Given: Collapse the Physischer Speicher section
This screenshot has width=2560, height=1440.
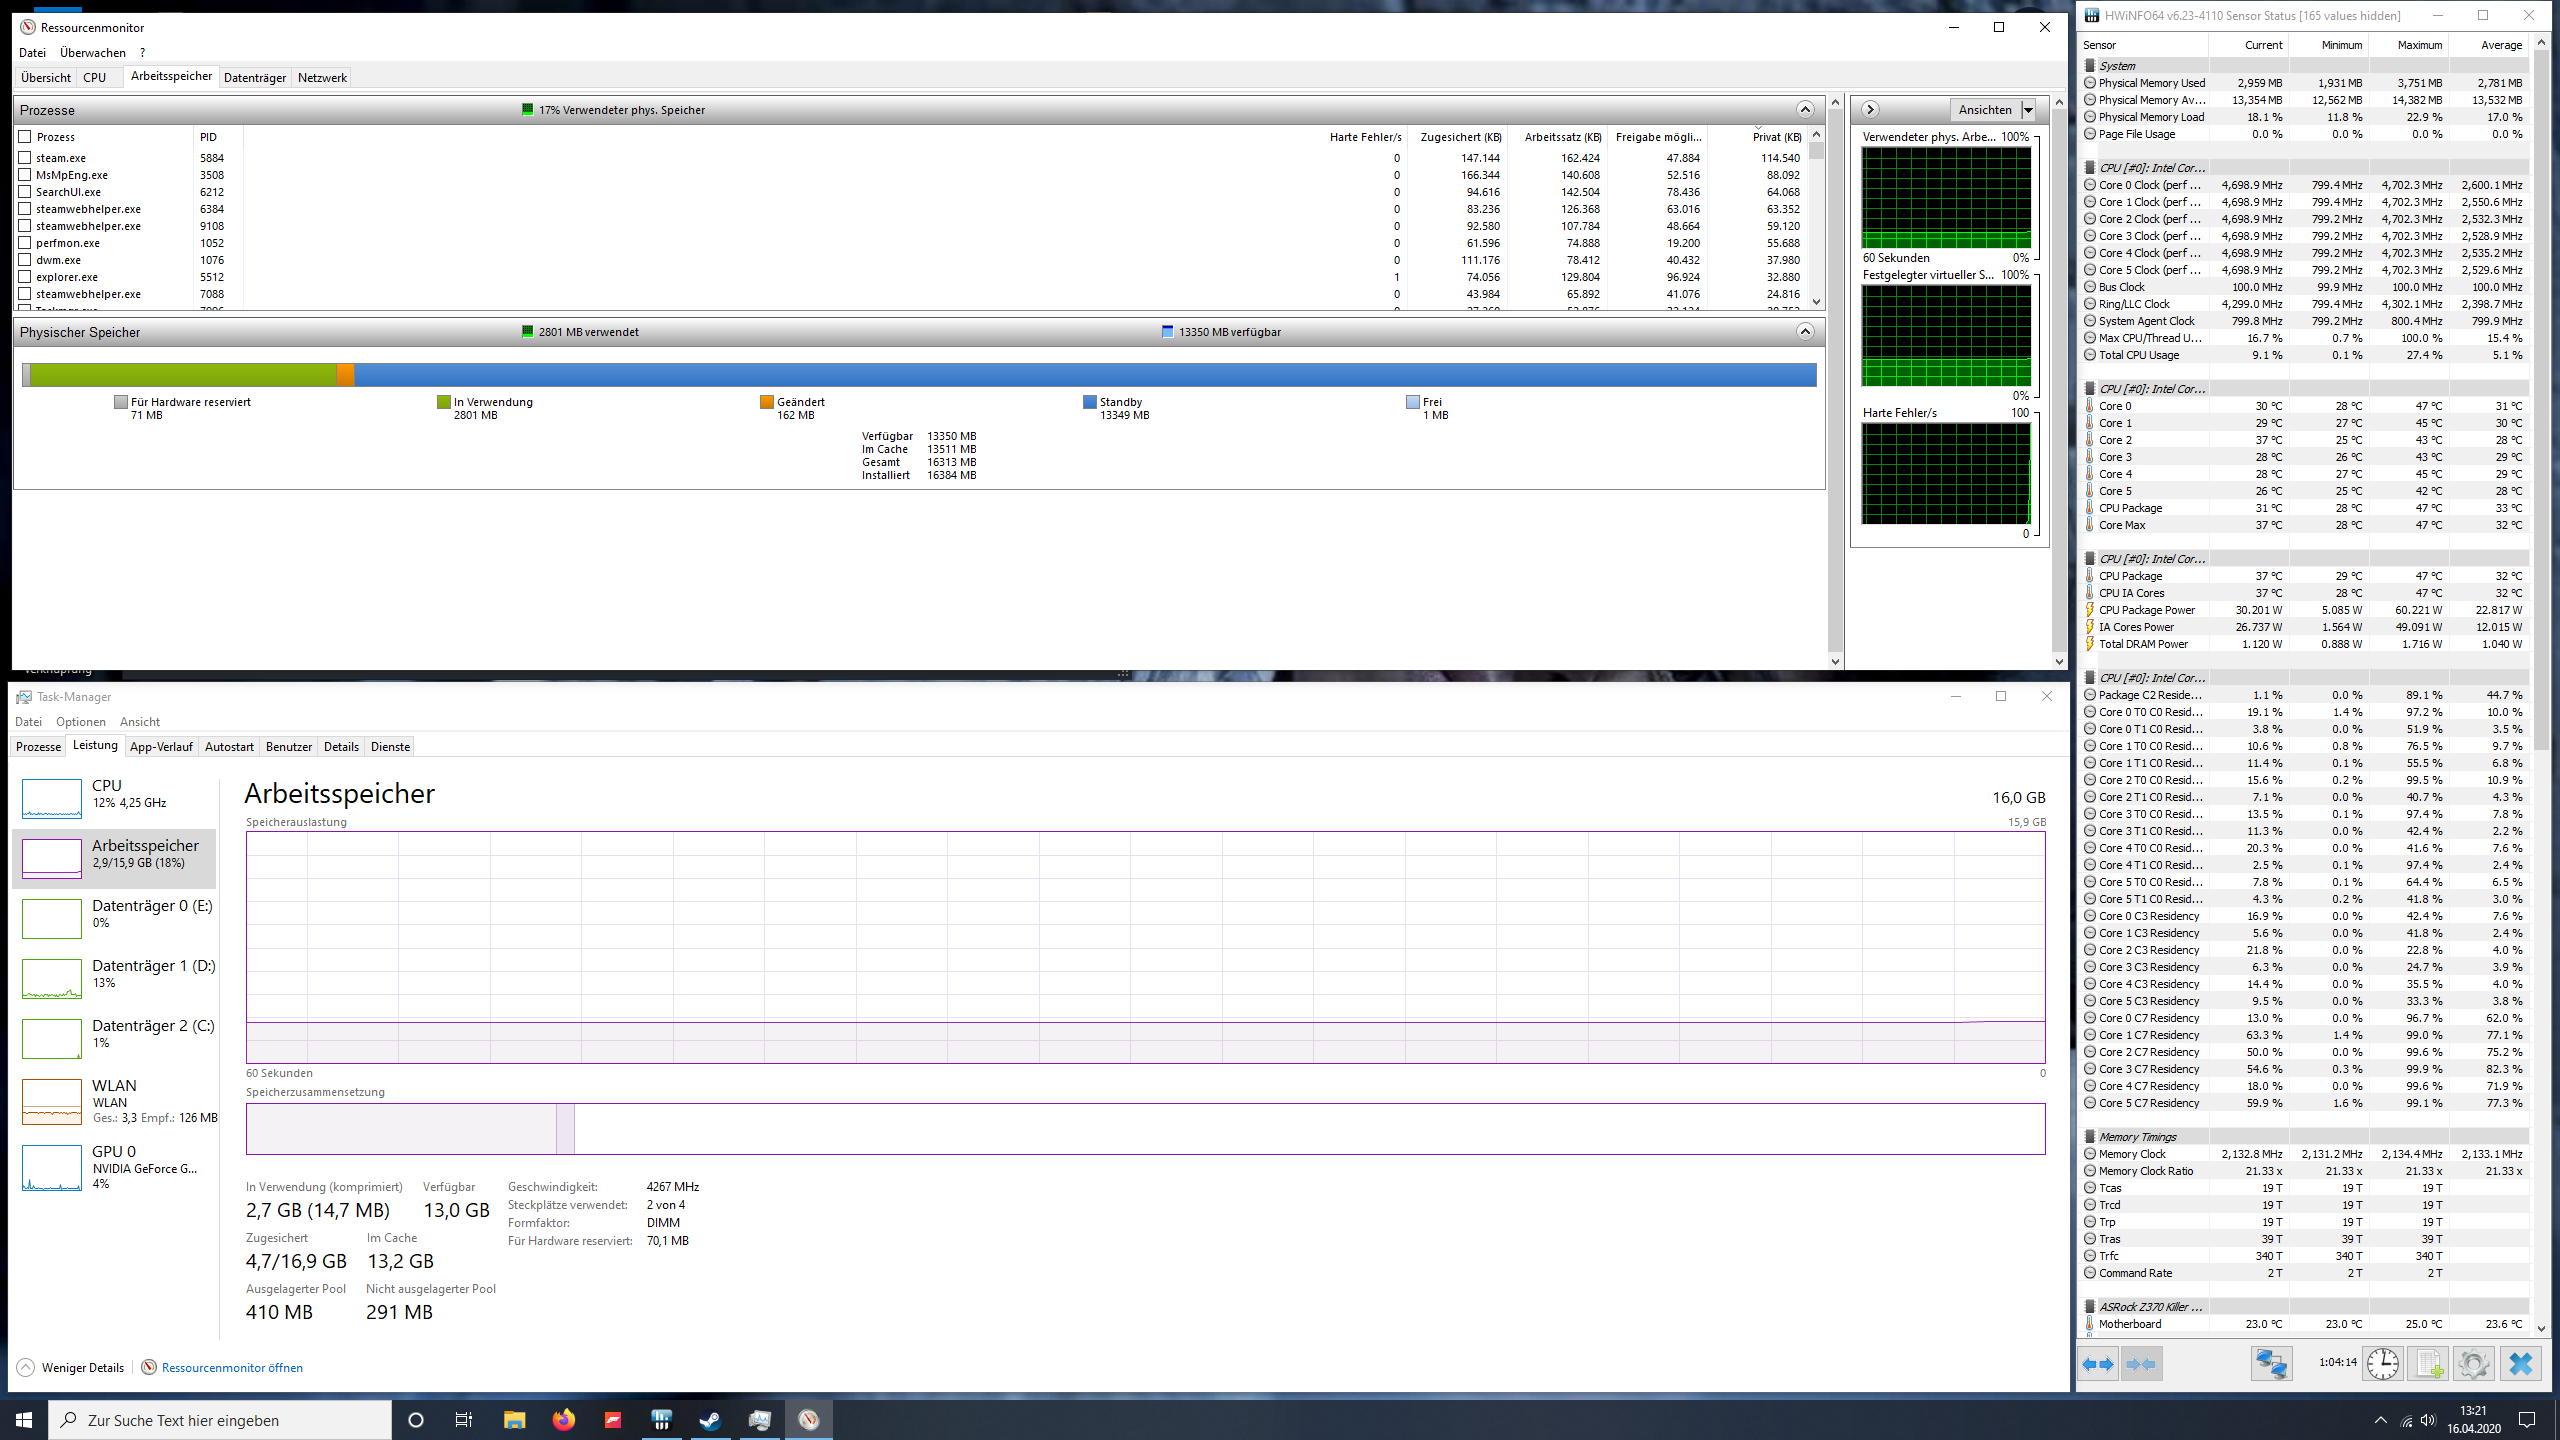Looking at the screenshot, I should (x=1805, y=332).
